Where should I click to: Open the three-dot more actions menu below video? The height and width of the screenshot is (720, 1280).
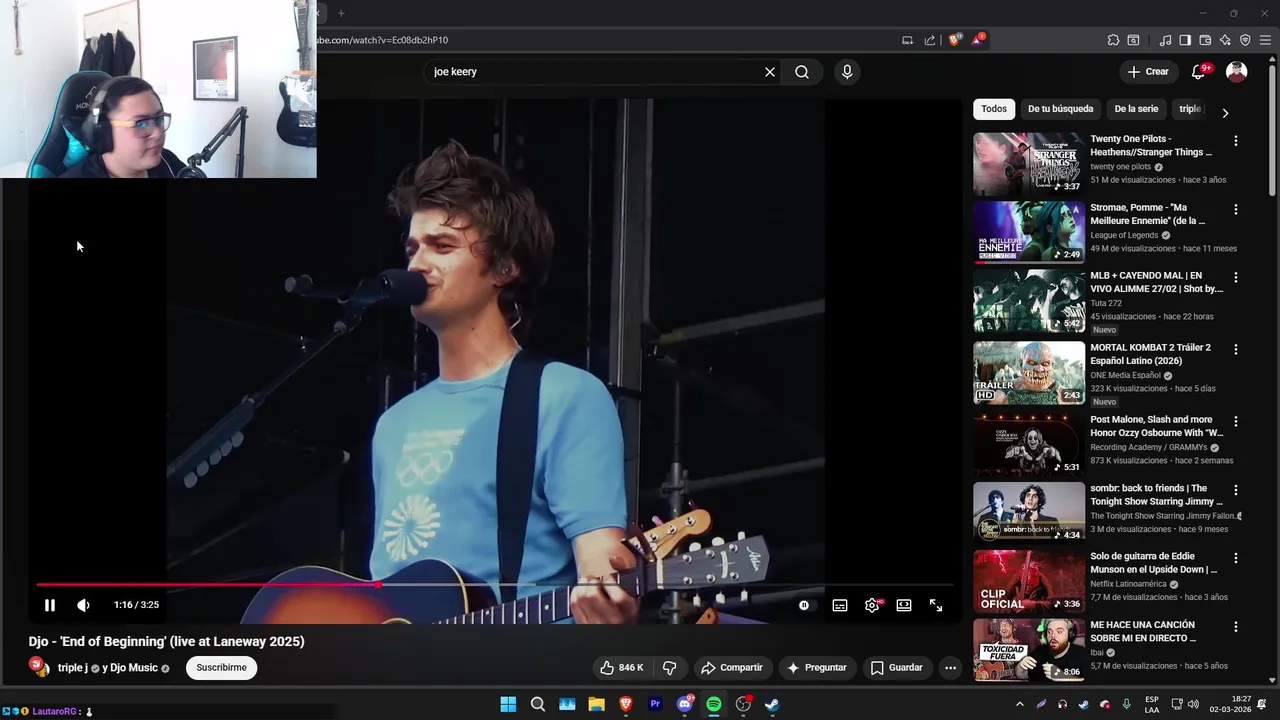pyautogui.click(x=950, y=668)
